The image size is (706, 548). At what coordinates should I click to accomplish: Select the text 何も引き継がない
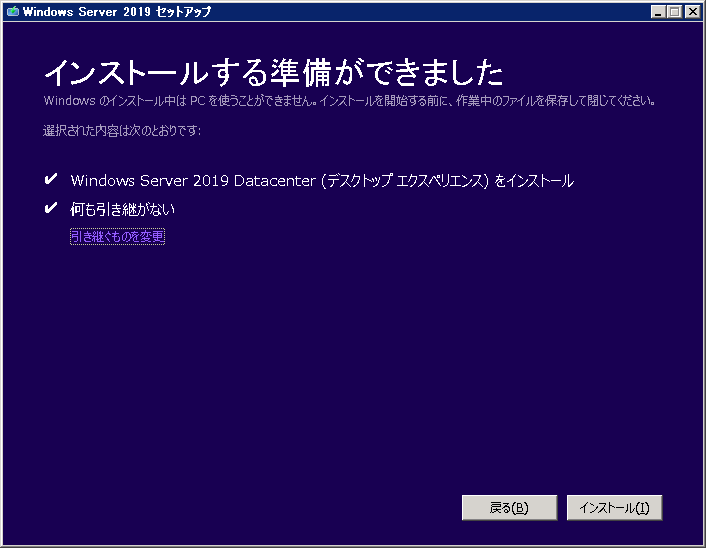pos(122,209)
